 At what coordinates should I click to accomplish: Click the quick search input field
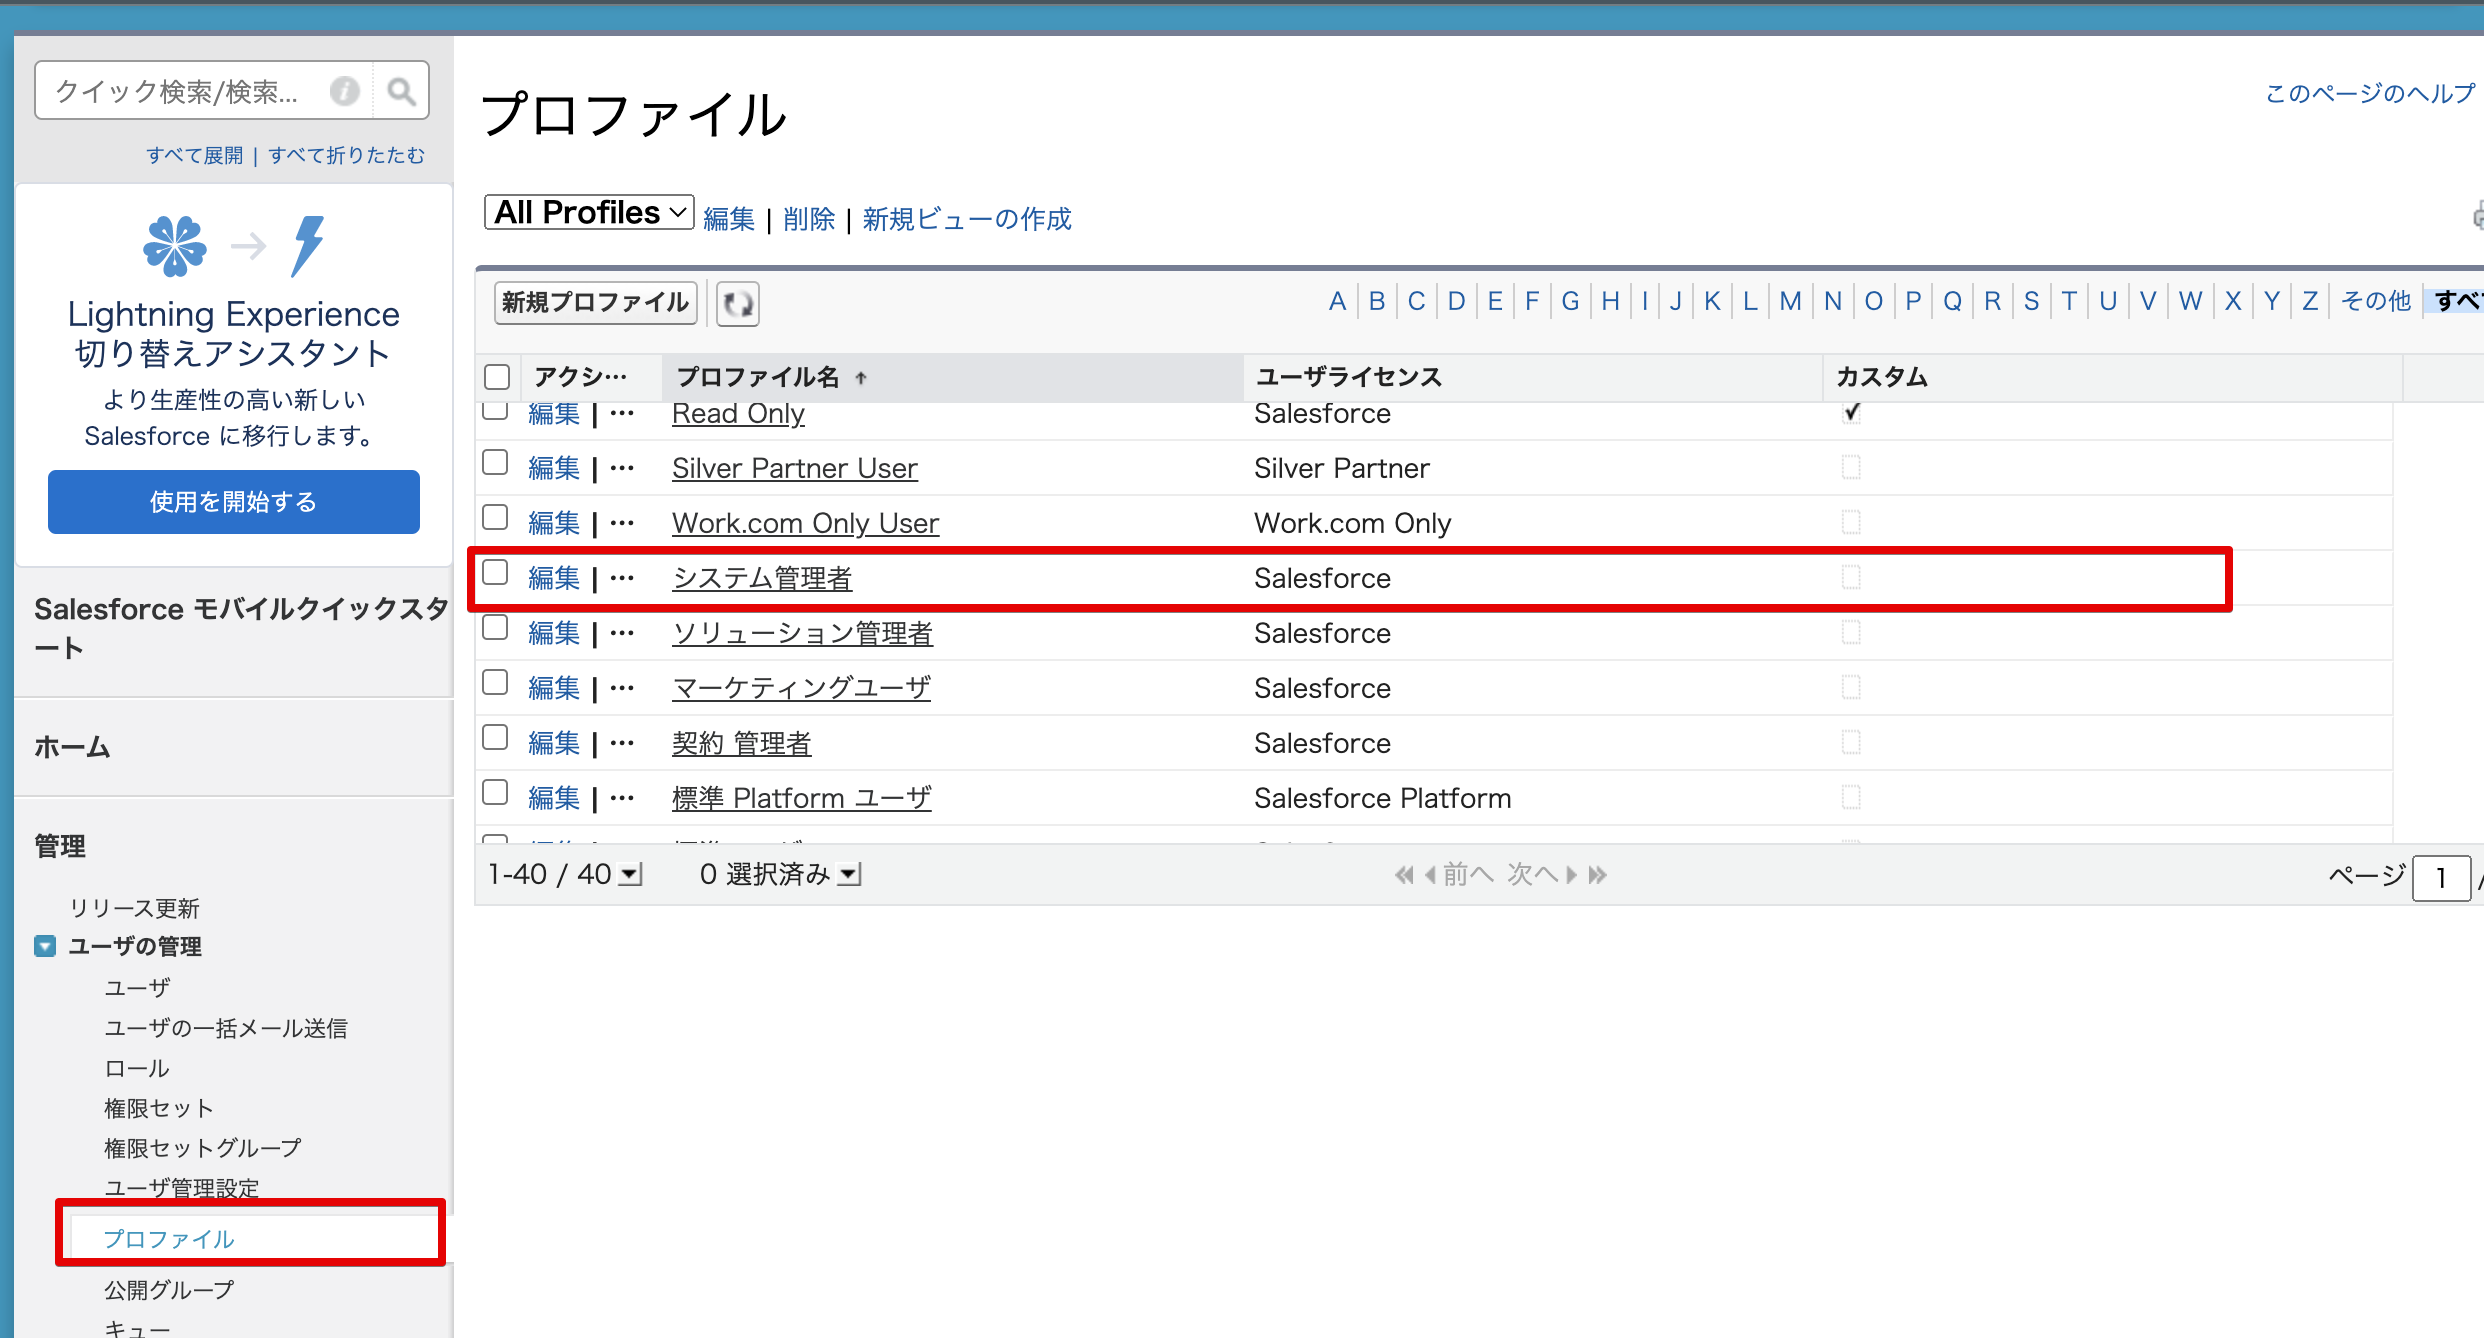(180, 92)
